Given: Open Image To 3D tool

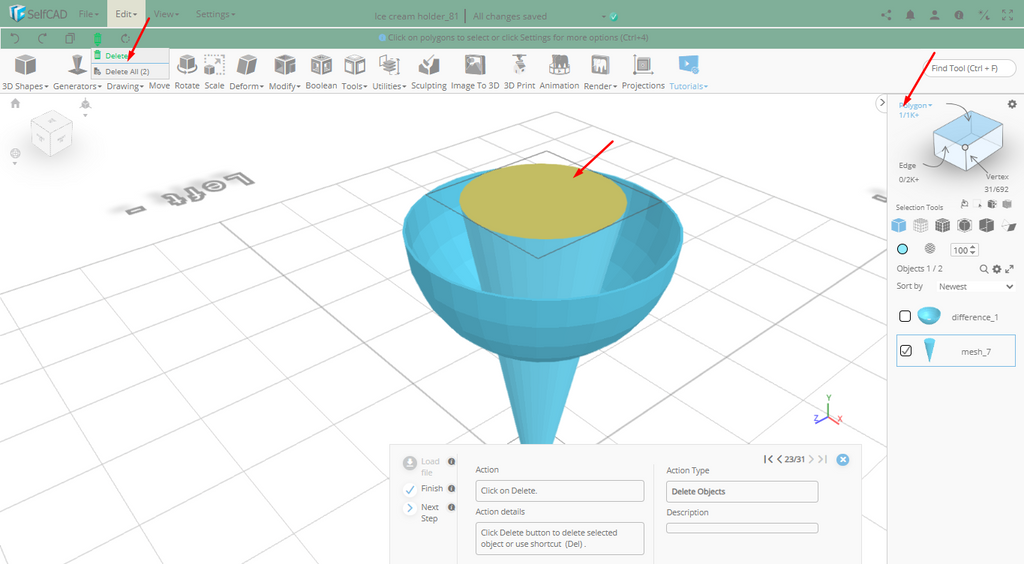Looking at the screenshot, I should [475, 73].
